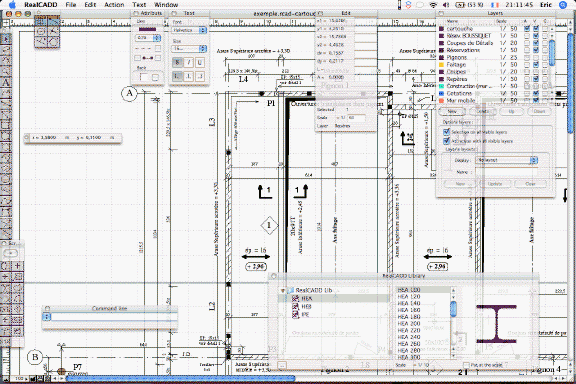Toggle active checkbox for cartouche layer
The height and width of the screenshot is (384, 576).
coord(527,28)
